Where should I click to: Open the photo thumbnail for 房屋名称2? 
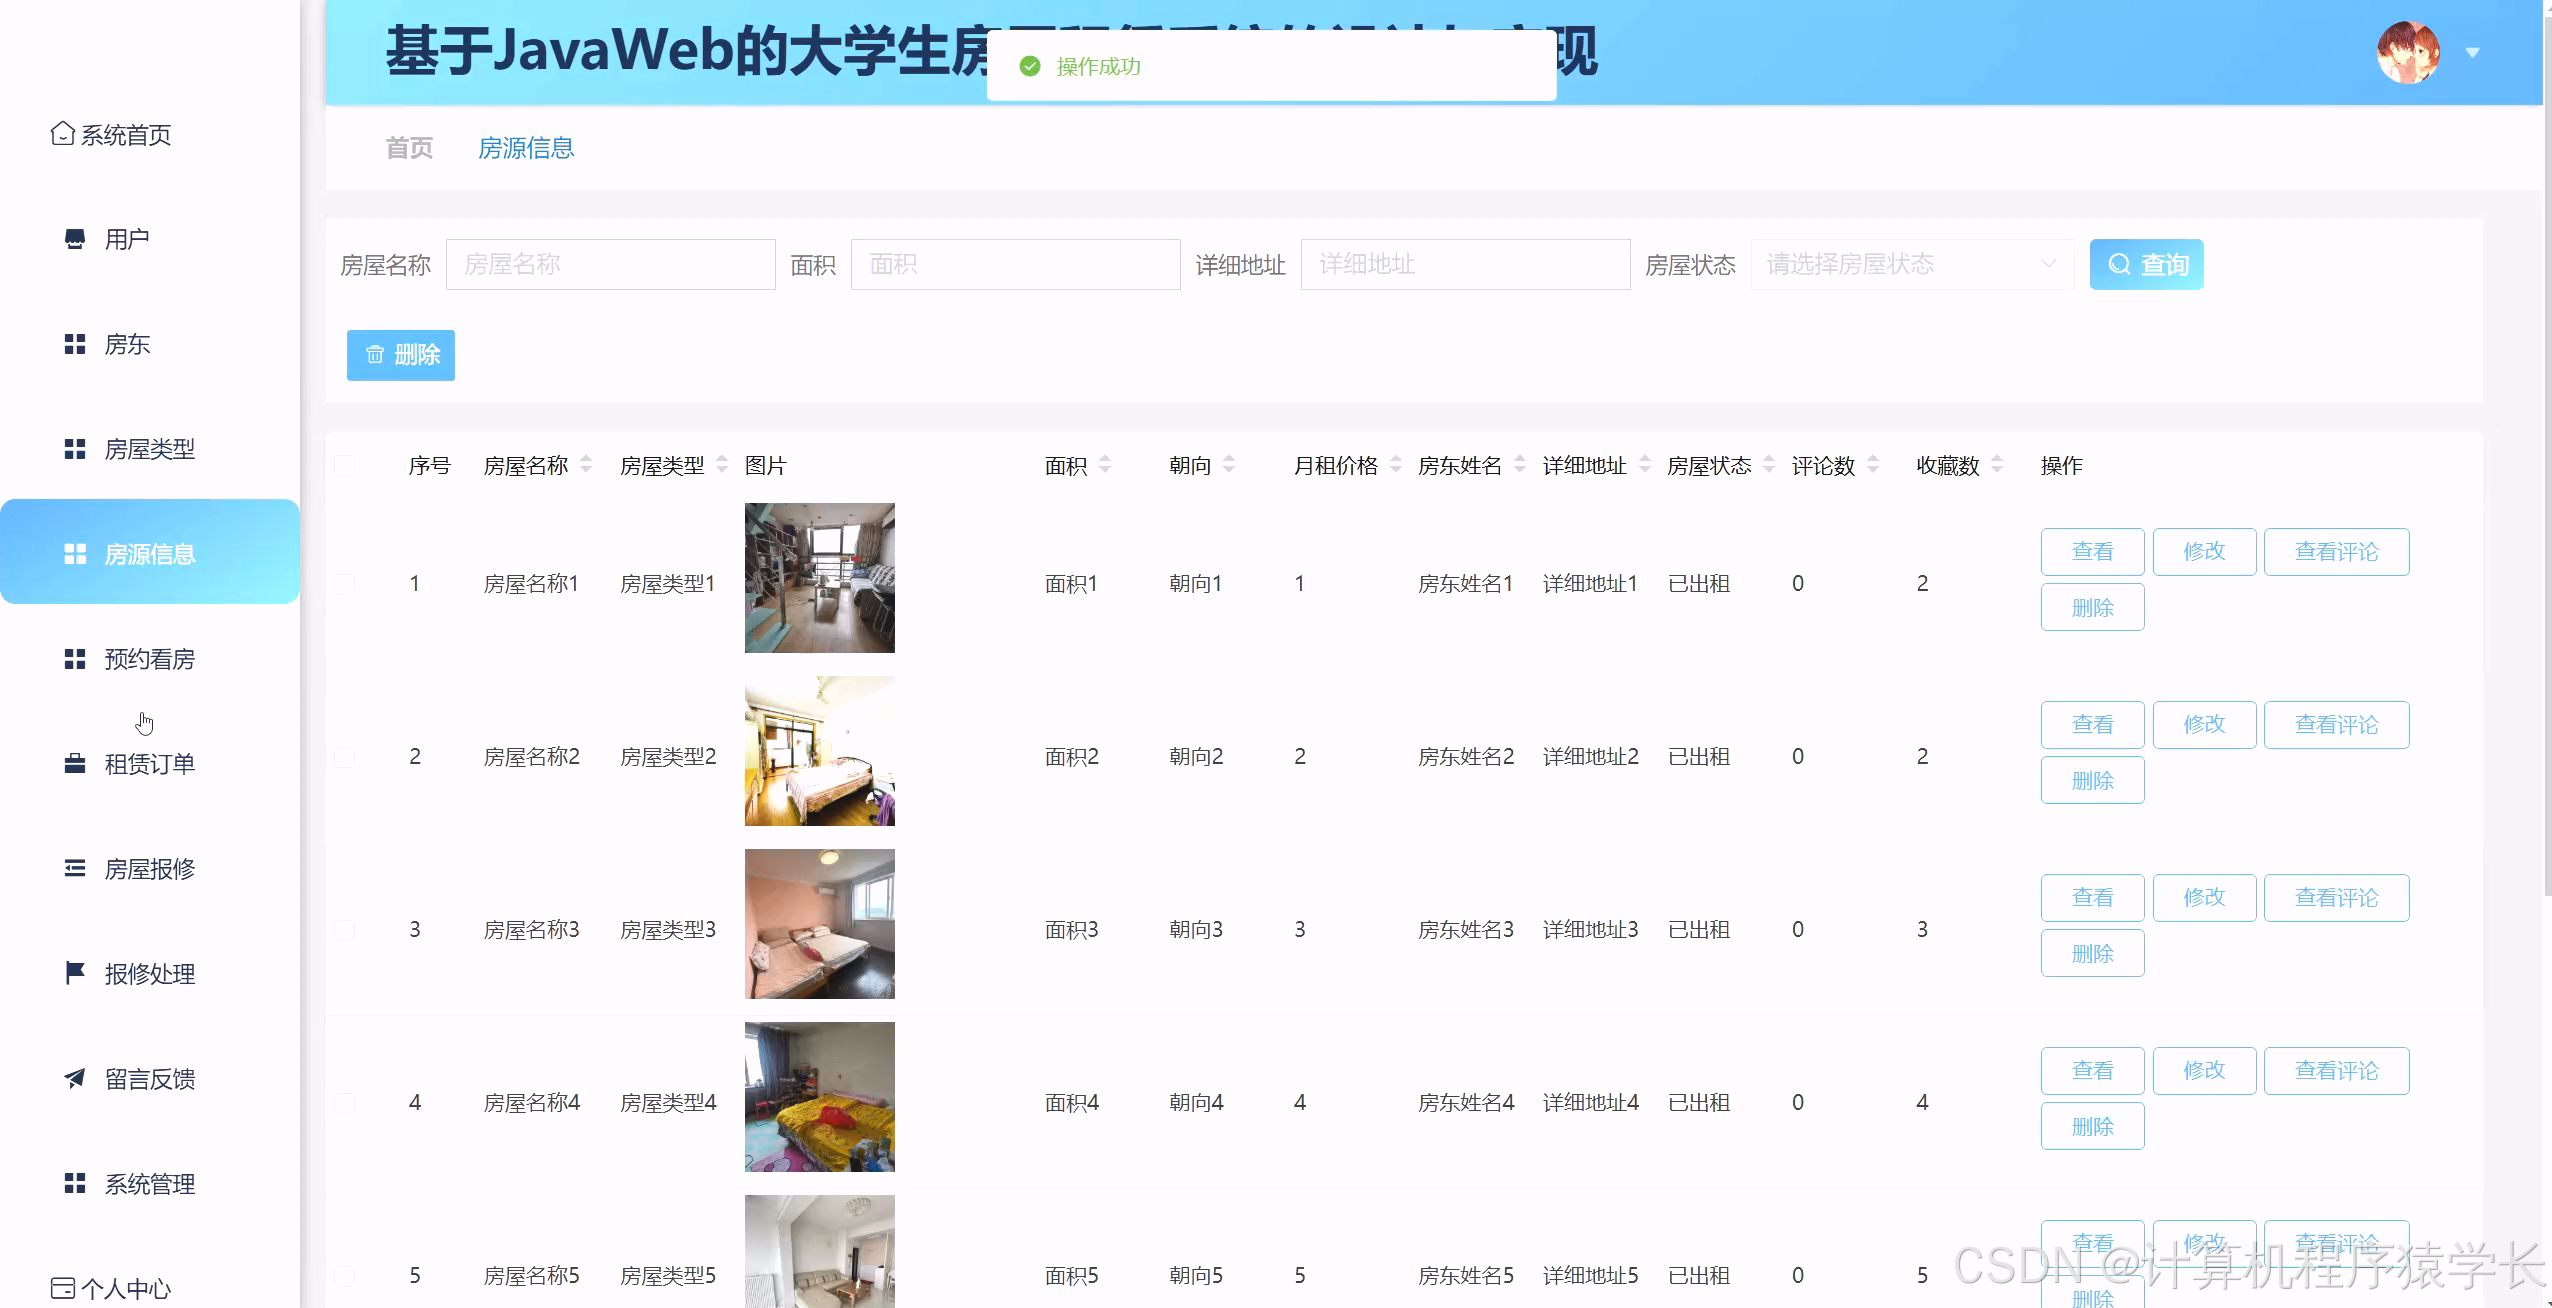pyautogui.click(x=820, y=751)
